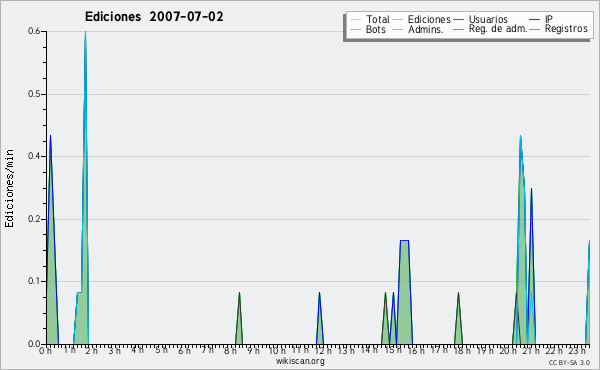Viewport: 600px width, 370px height.
Task: Click the 18 h label on the time axis
Action: 462,350
